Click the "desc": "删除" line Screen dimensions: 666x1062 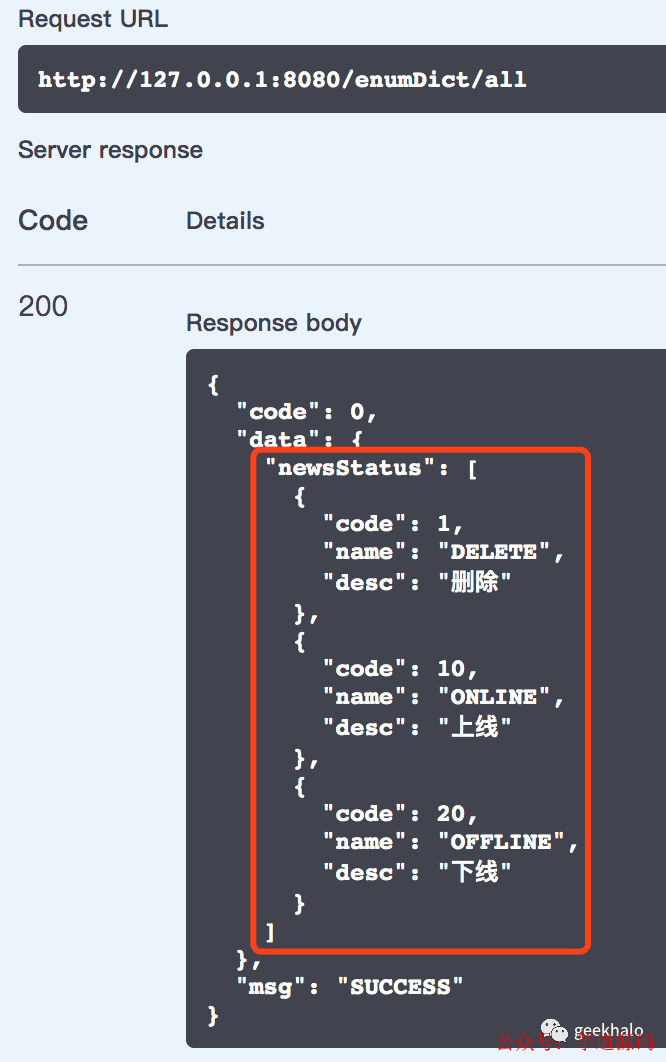tap(417, 581)
